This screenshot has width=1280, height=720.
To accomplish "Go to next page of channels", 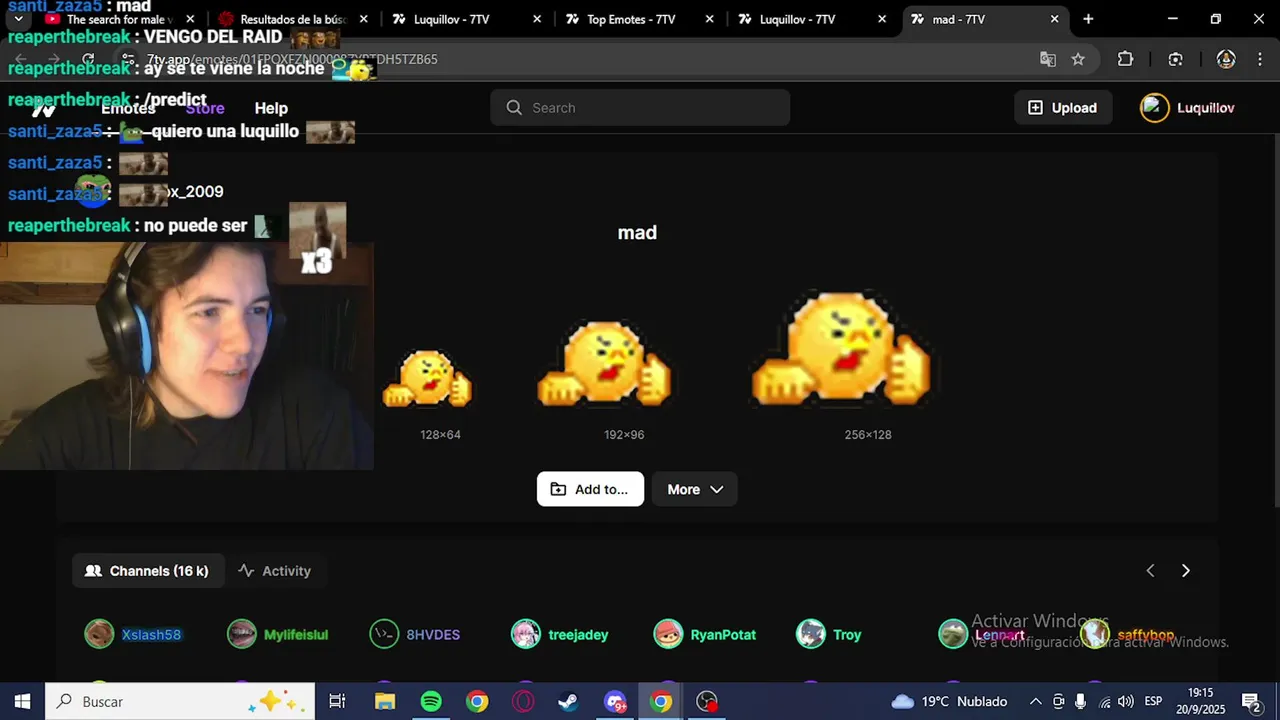I will pos(1186,571).
